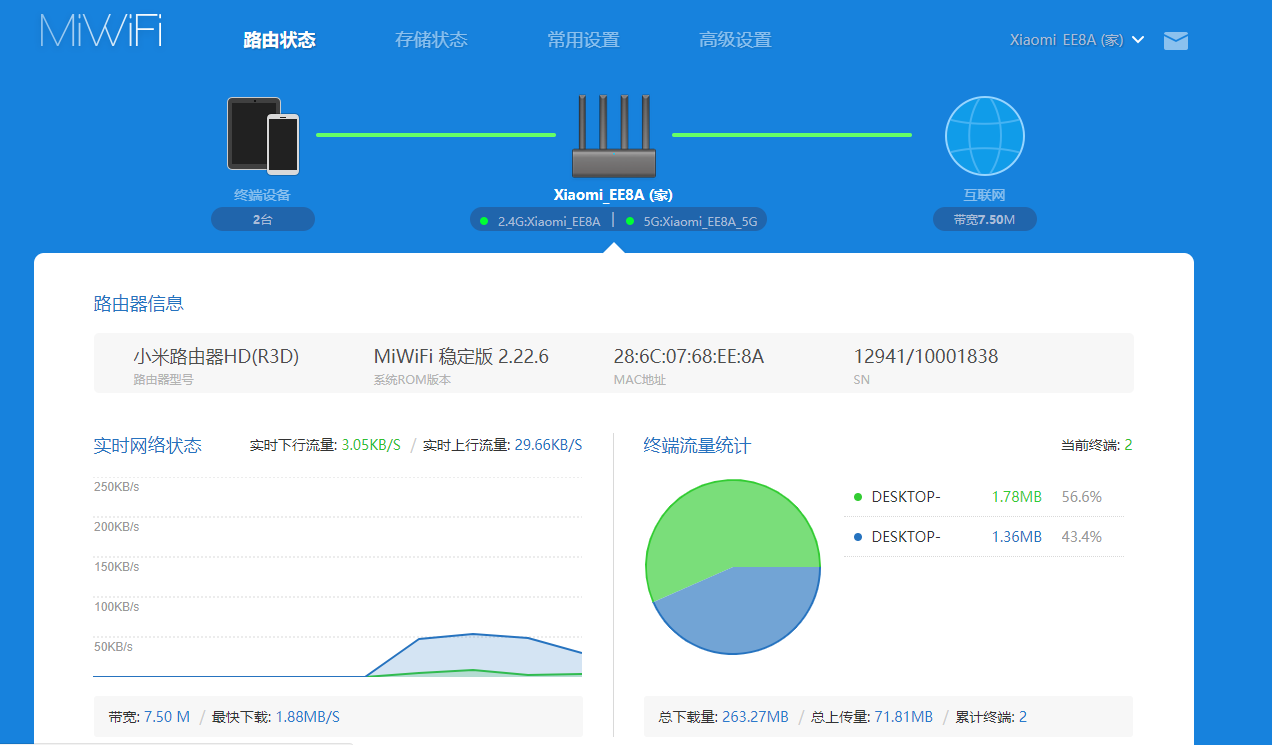Open the 高级设置 tab
Screen dimensions: 1272x745
[735, 40]
